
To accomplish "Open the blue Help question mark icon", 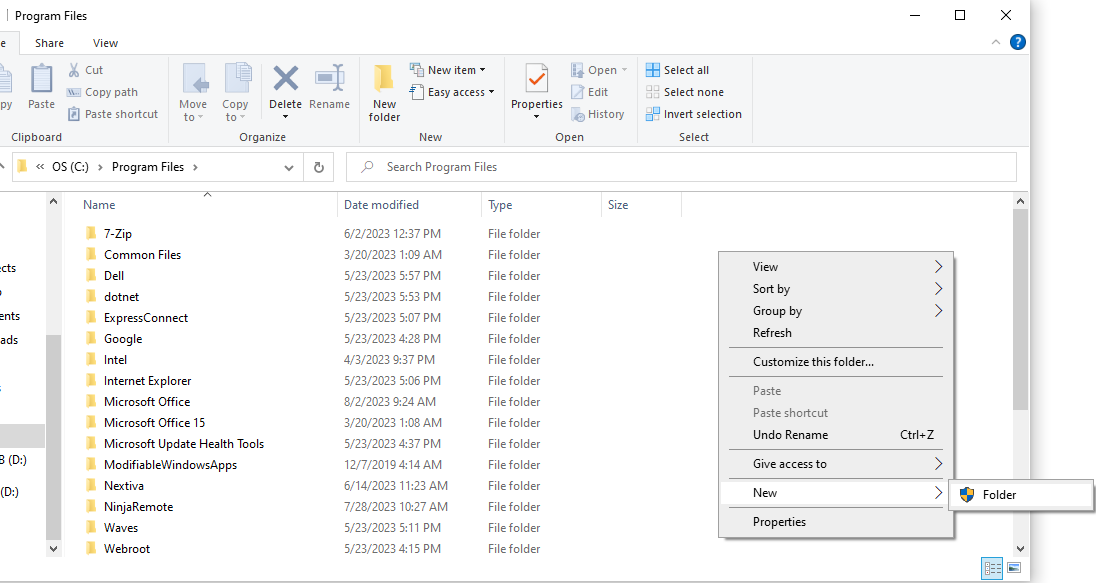I will [1017, 42].
